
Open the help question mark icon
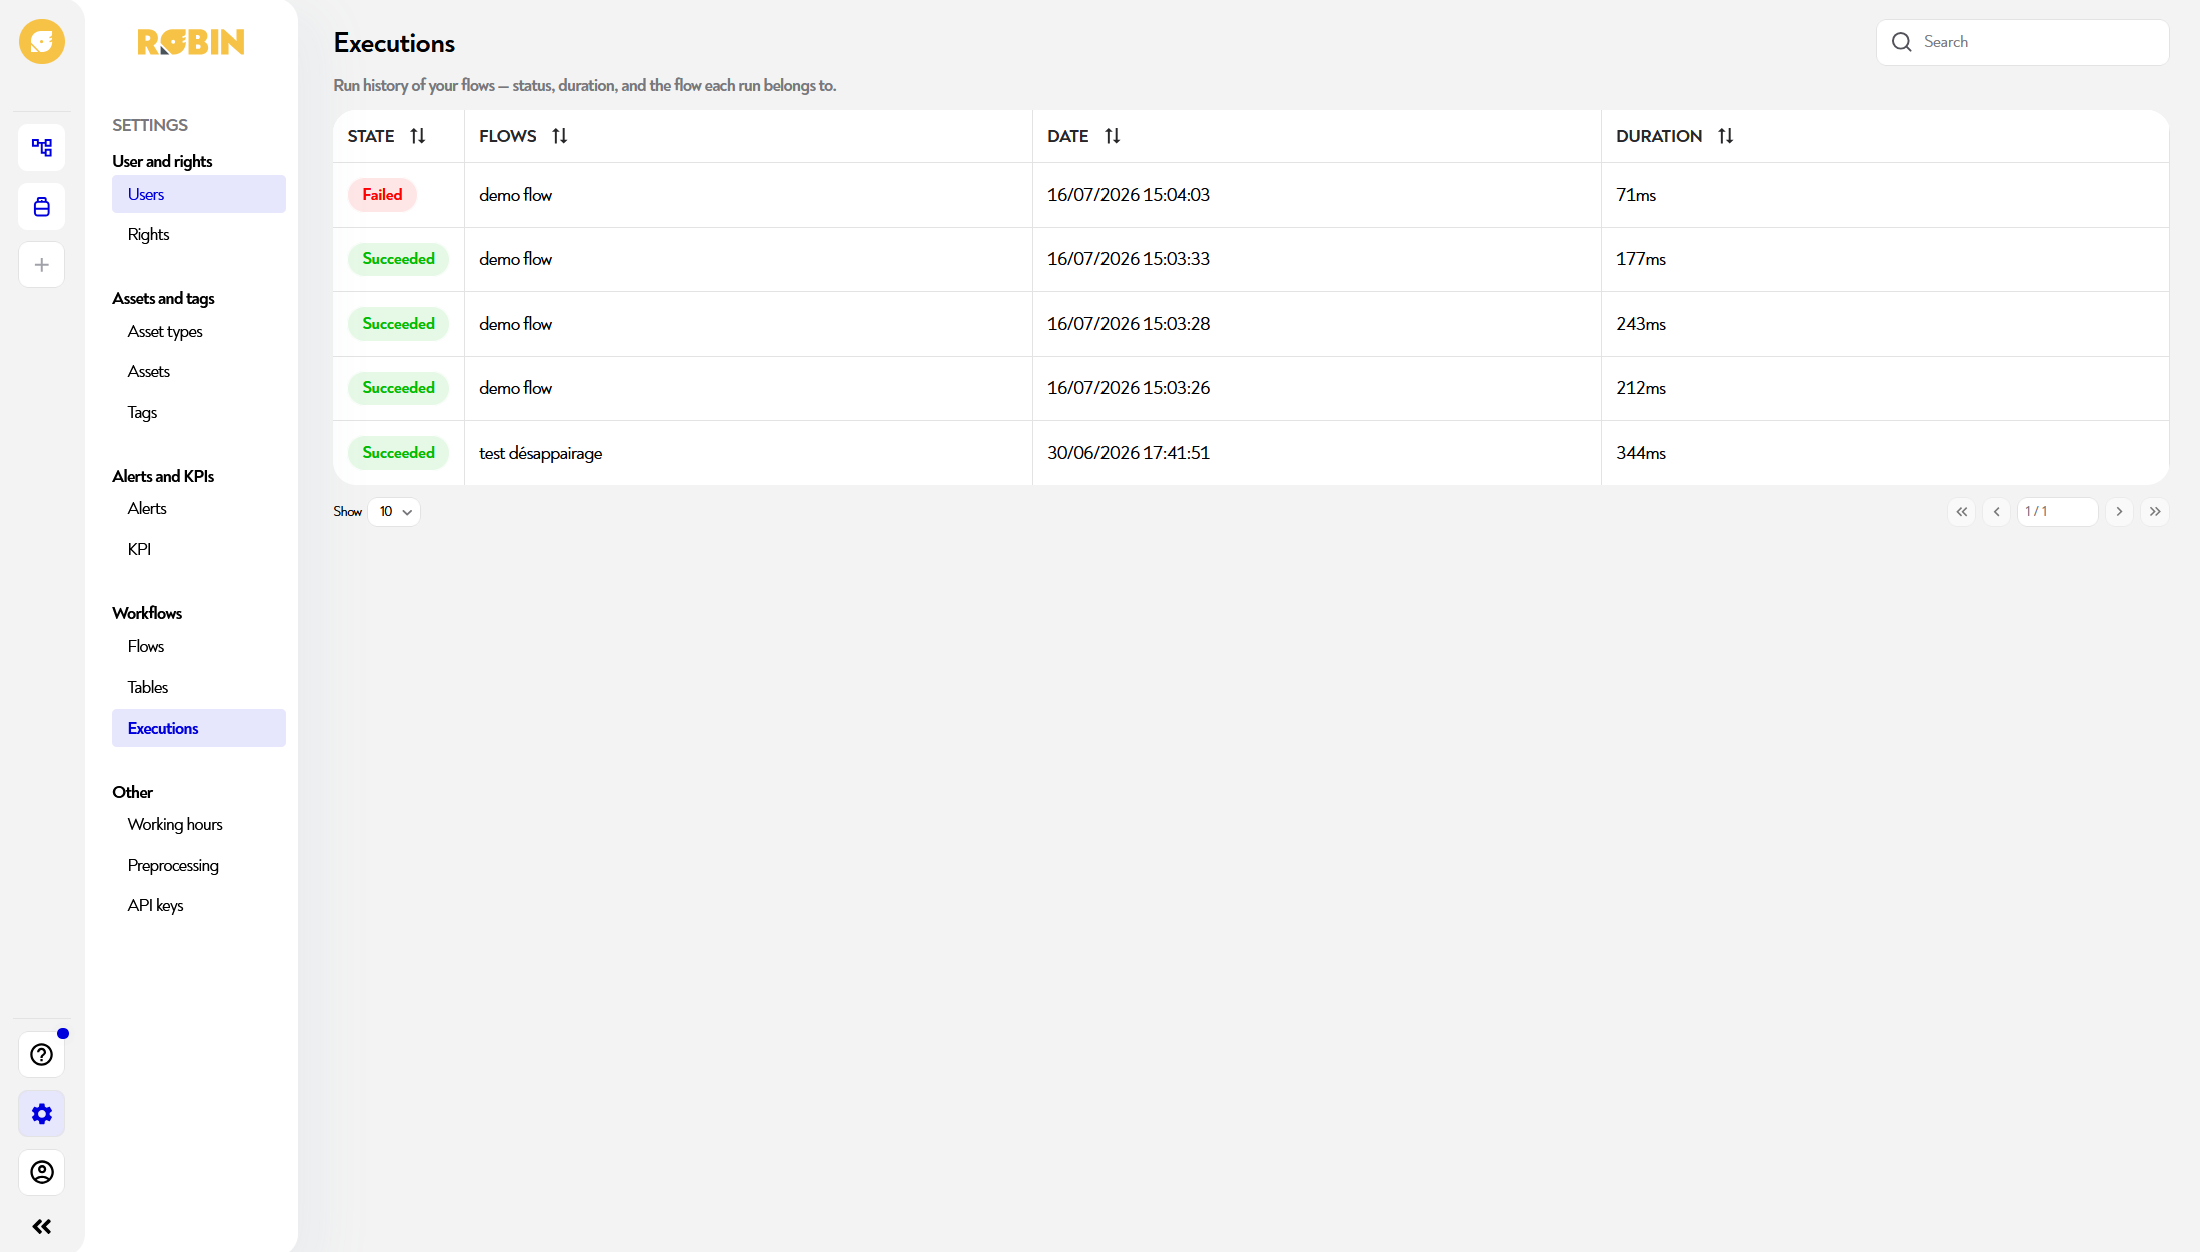point(42,1055)
